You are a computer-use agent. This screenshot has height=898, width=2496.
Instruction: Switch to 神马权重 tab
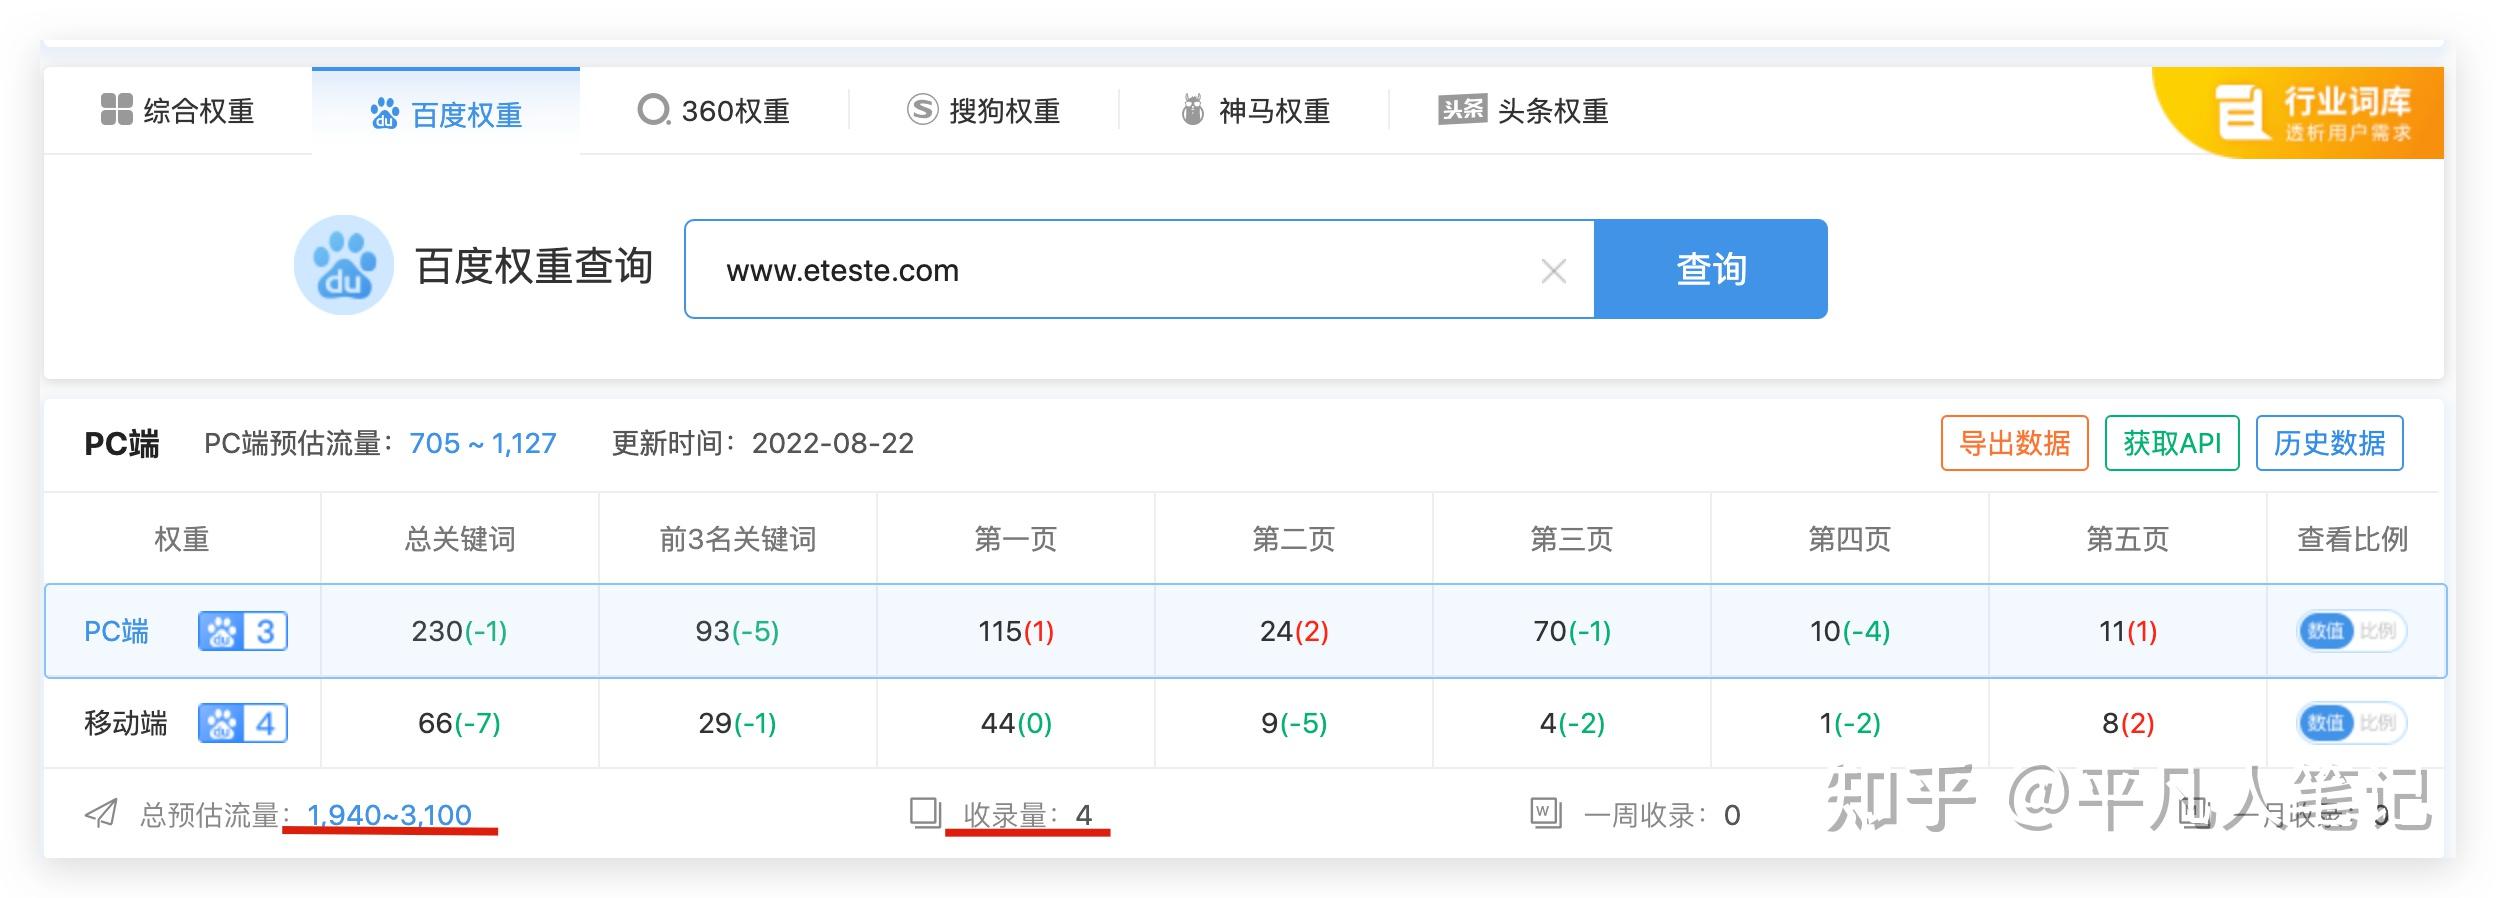coord(1254,111)
